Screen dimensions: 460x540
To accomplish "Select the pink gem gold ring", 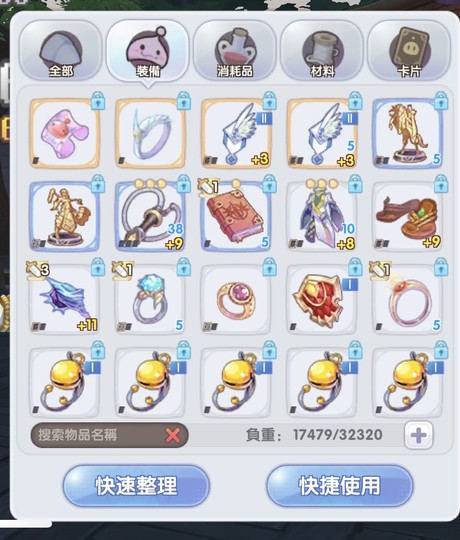I will pos(236,299).
